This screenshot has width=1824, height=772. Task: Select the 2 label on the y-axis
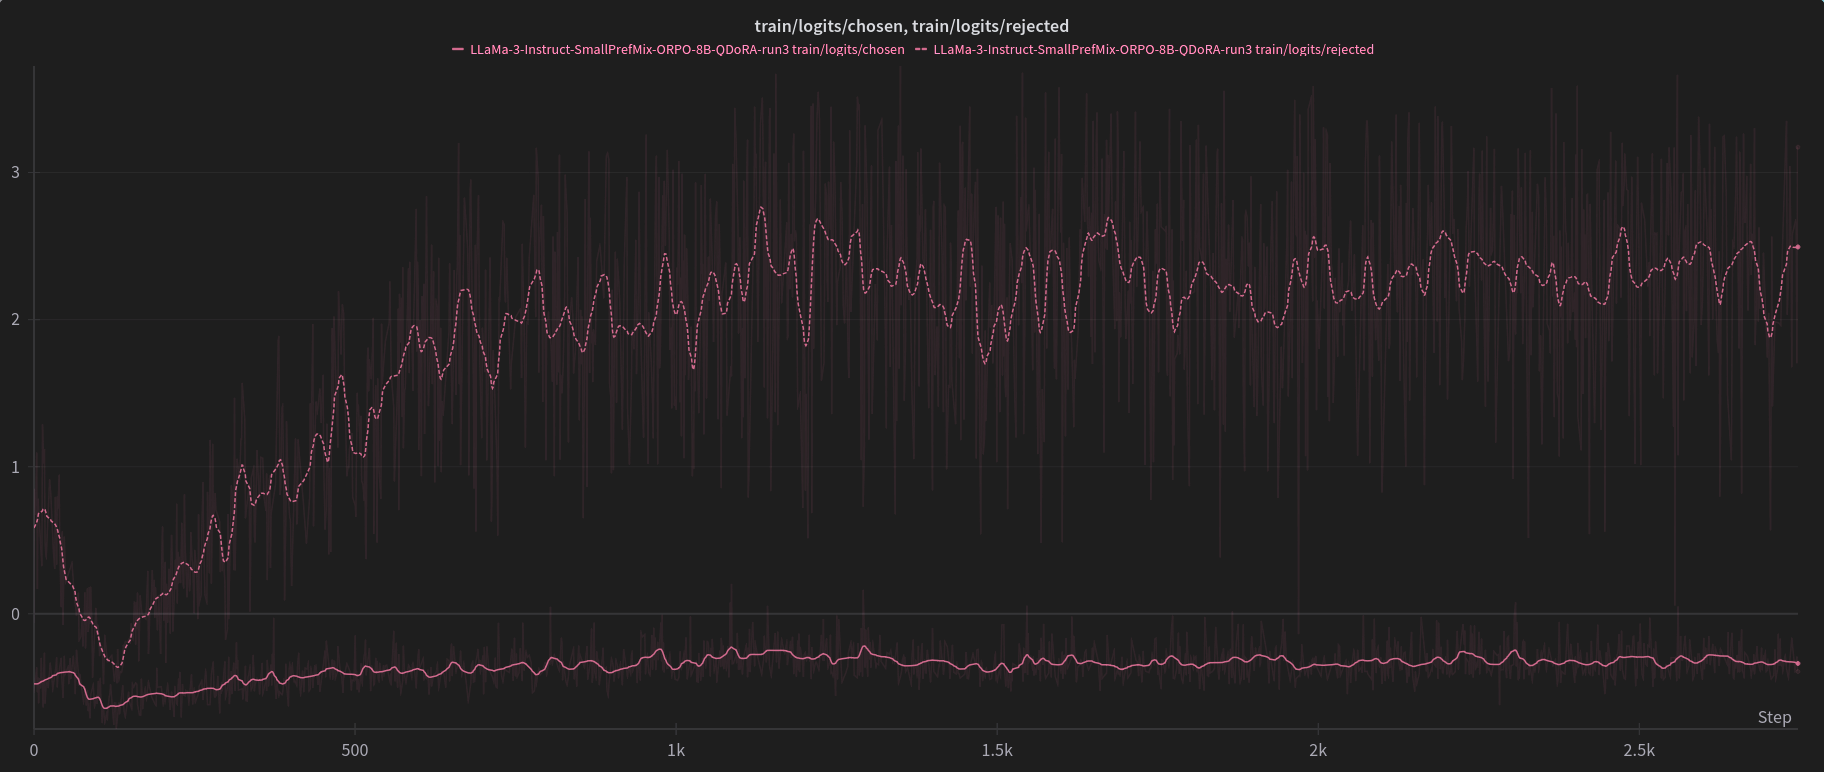click(15, 320)
